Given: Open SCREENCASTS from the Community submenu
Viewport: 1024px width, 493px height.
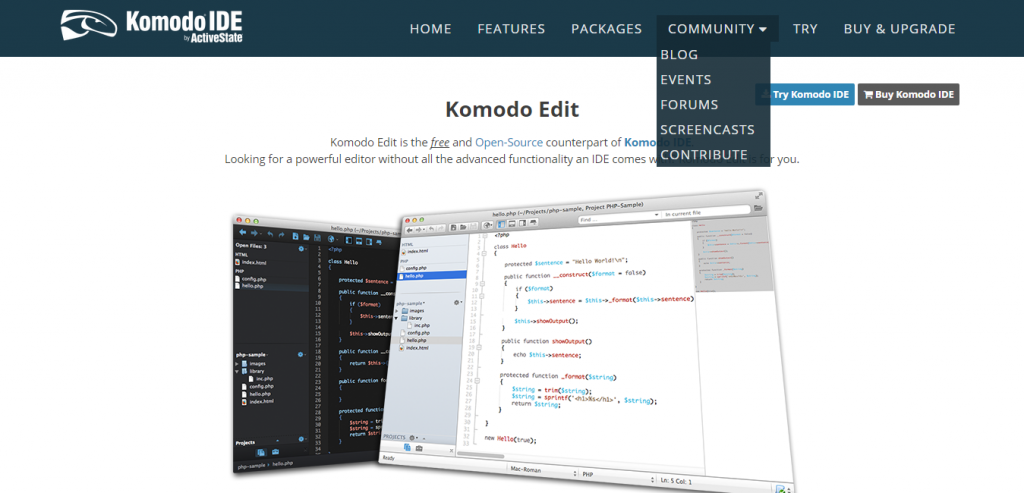Looking at the screenshot, I should point(707,129).
